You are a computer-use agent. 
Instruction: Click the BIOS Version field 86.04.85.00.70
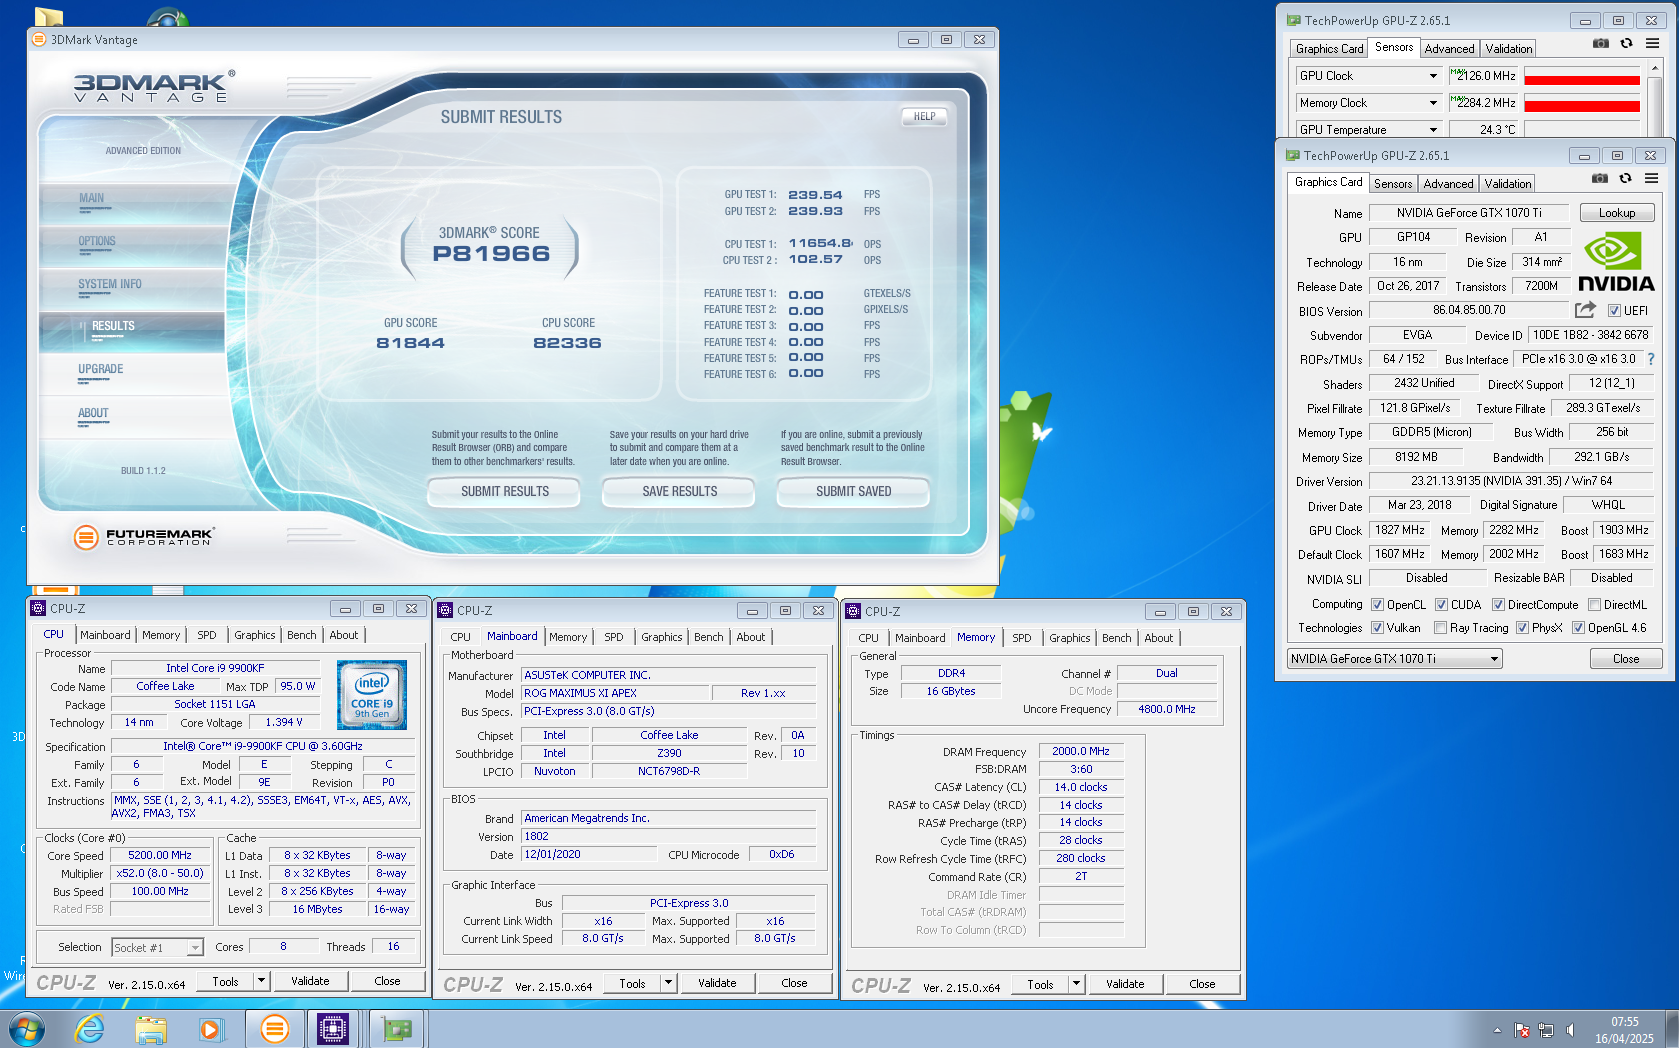click(x=1469, y=310)
